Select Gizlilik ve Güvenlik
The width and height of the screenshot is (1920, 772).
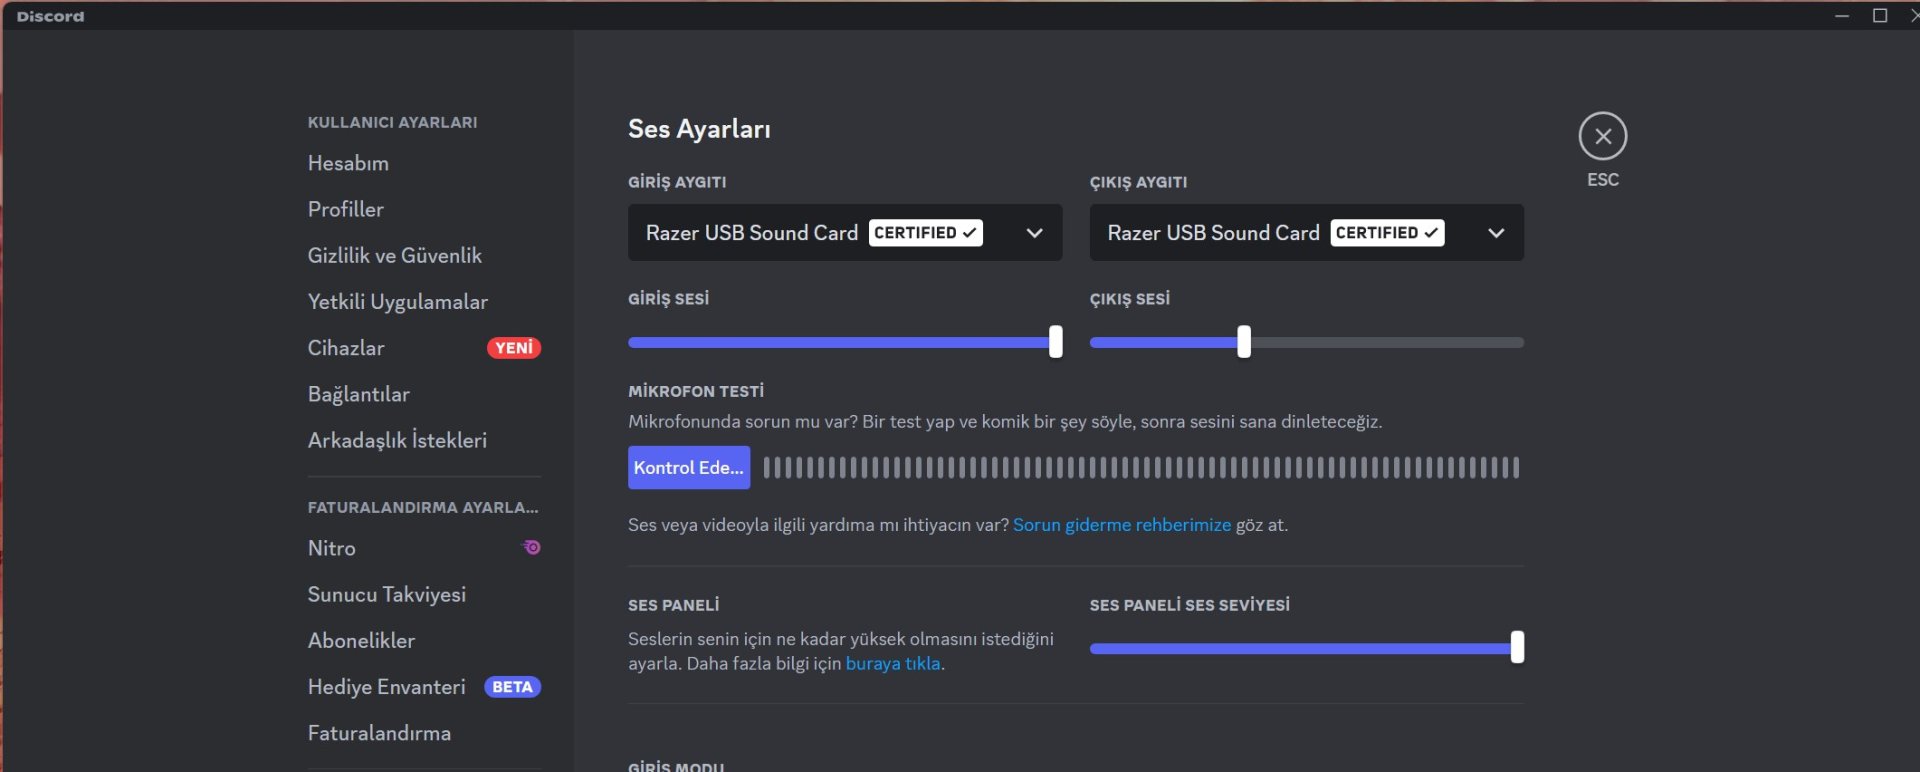pos(395,255)
